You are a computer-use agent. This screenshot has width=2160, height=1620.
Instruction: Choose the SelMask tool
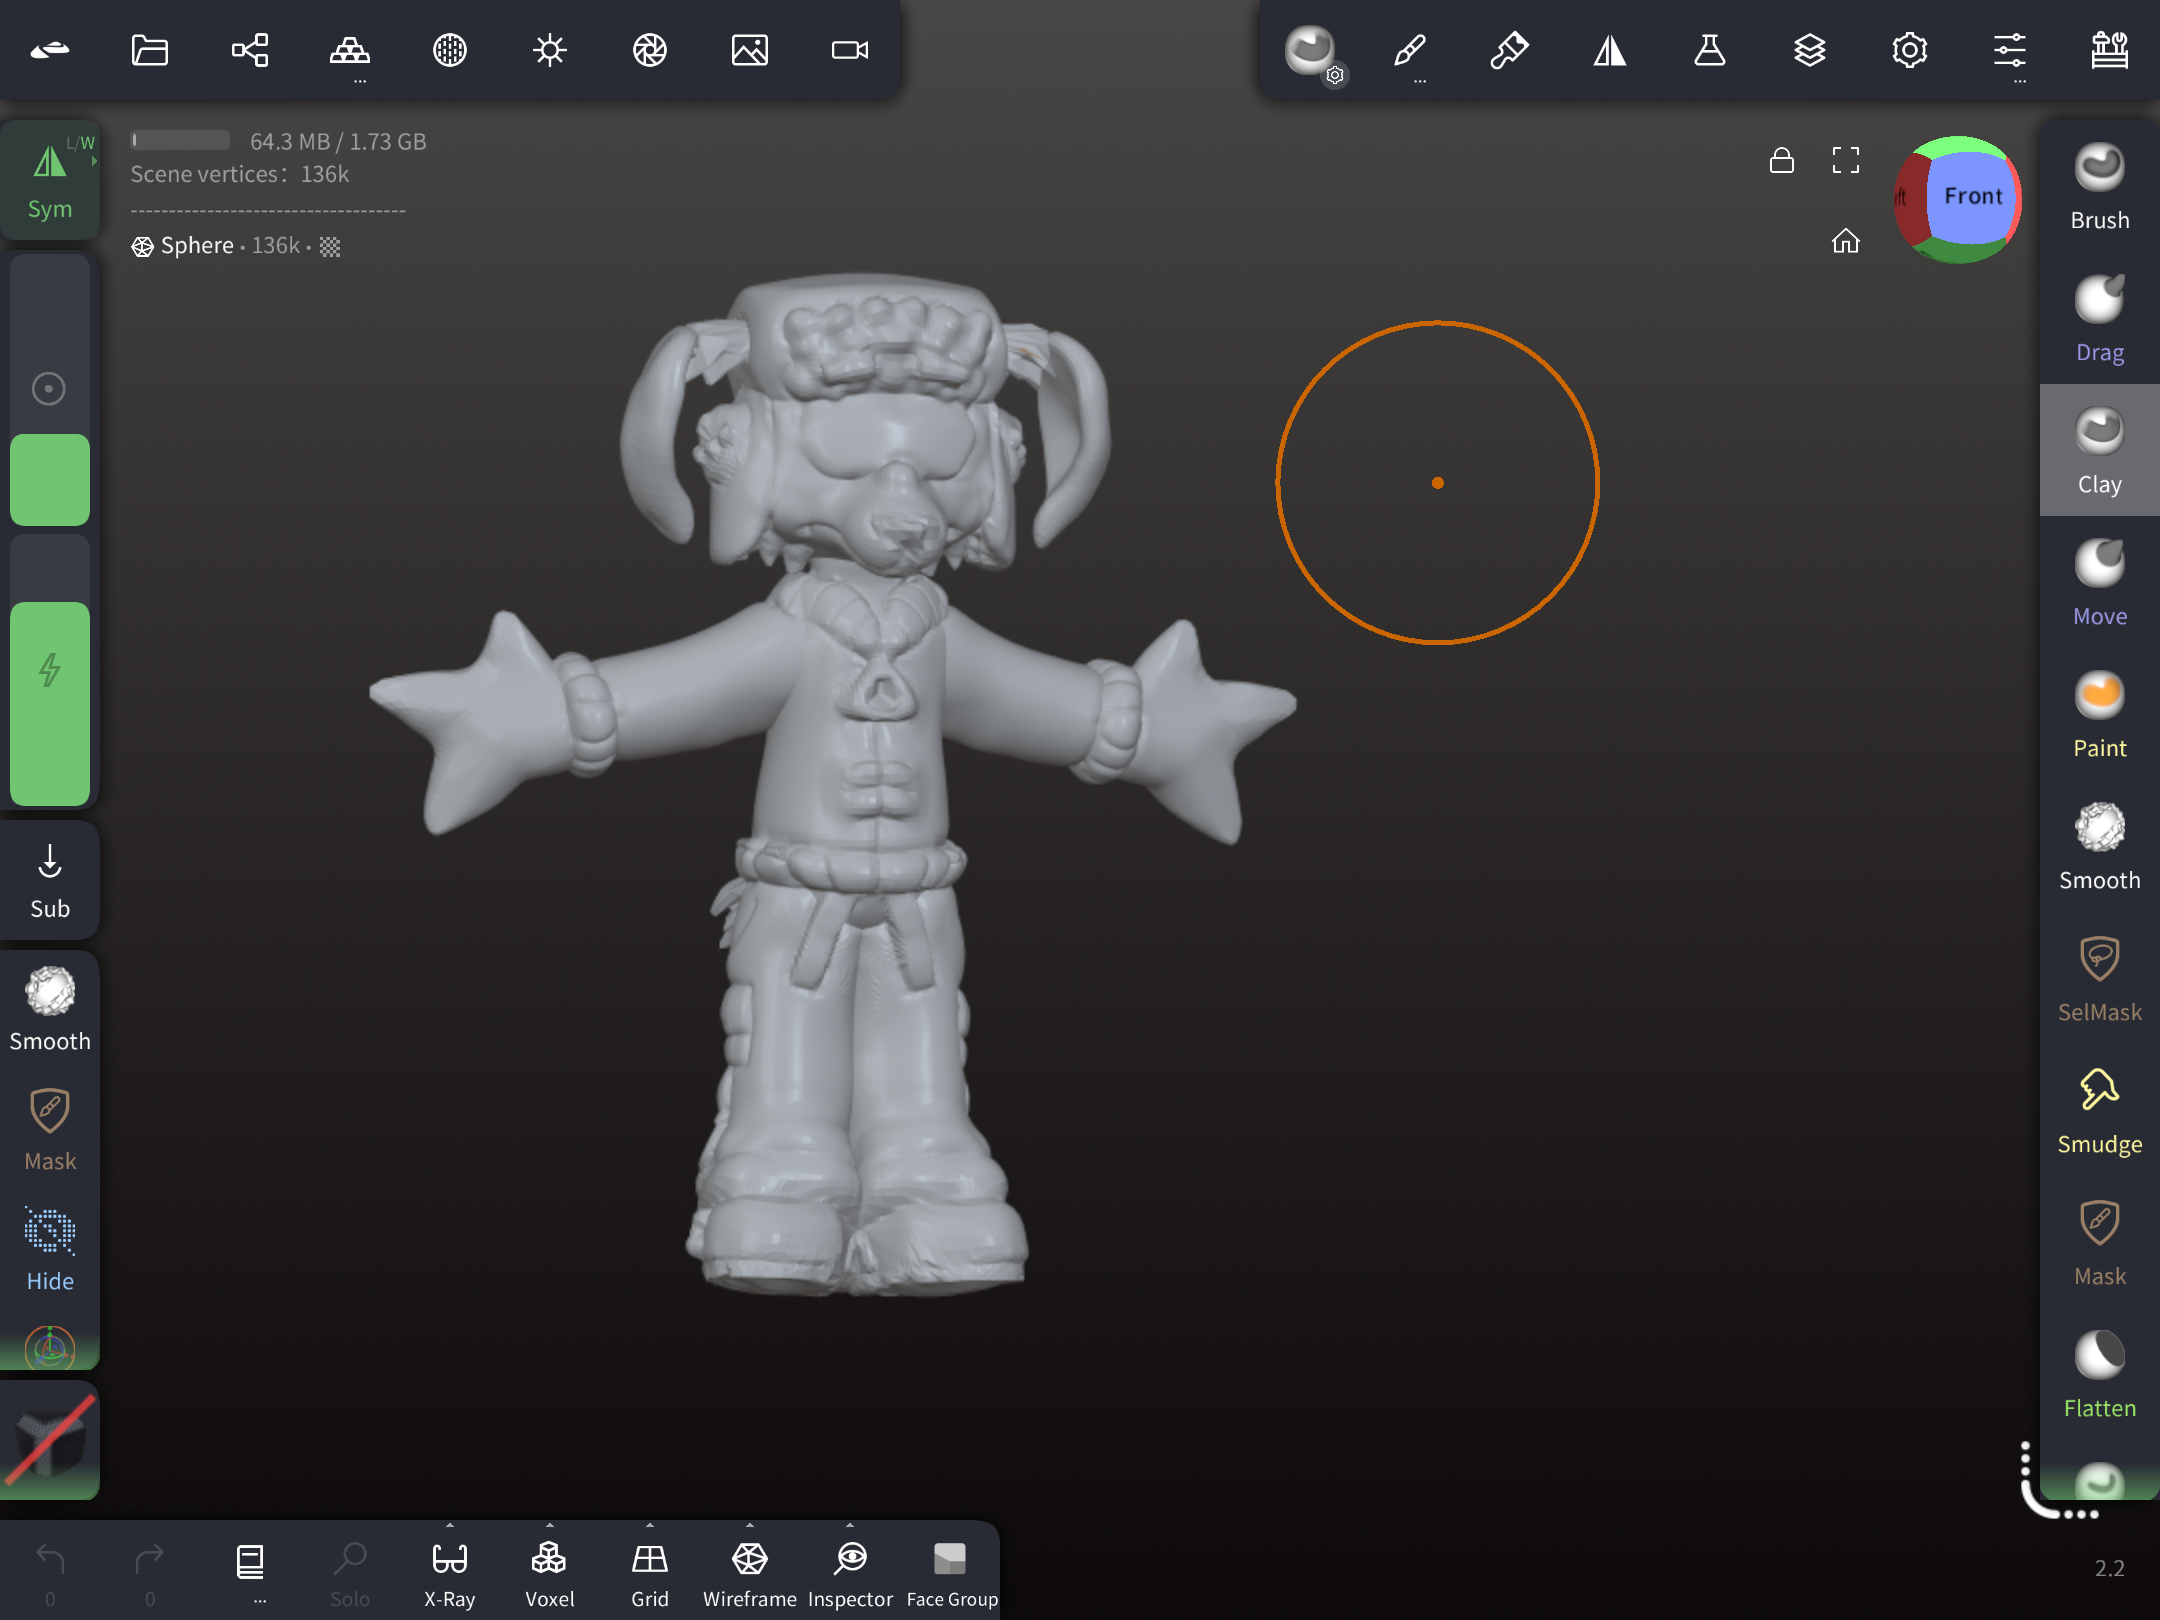pyautogui.click(x=2099, y=978)
